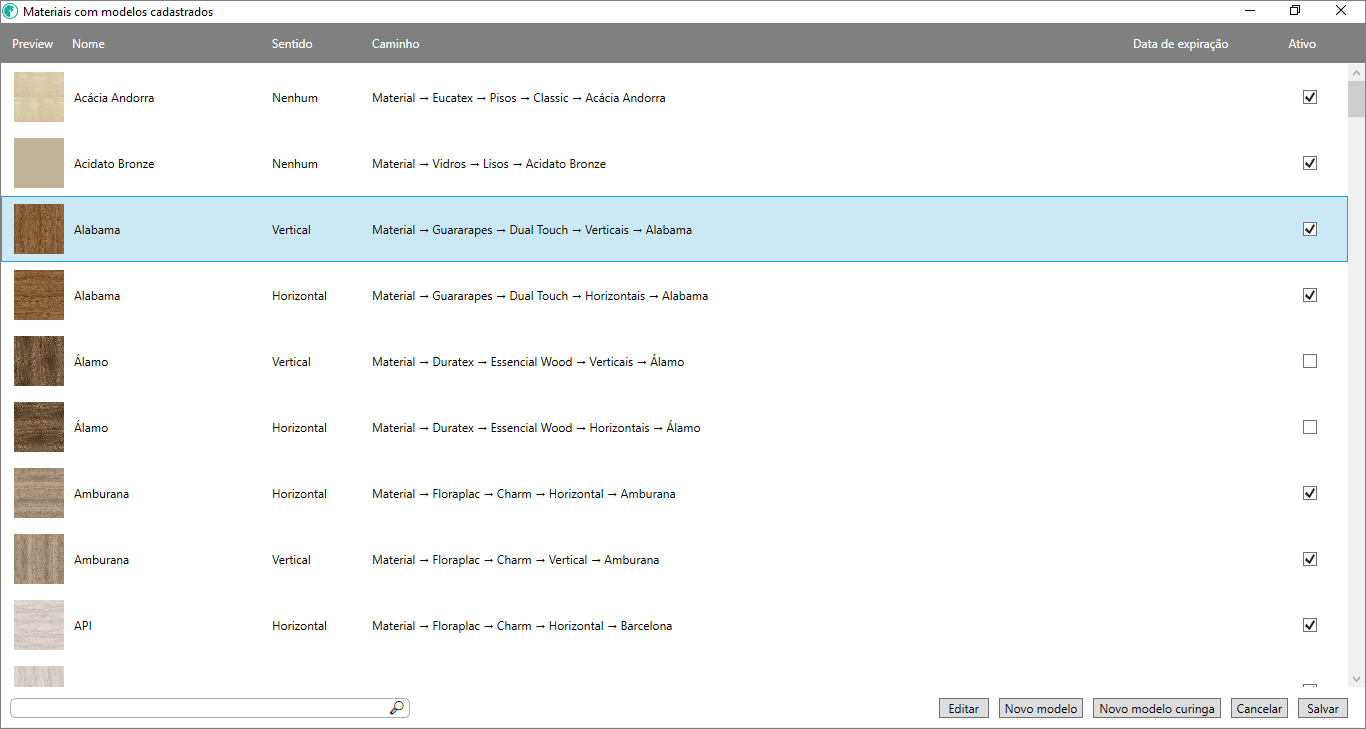Disable Ativo for Amburana Vertical row
The image size is (1366, 729).
coord(1310,560)
